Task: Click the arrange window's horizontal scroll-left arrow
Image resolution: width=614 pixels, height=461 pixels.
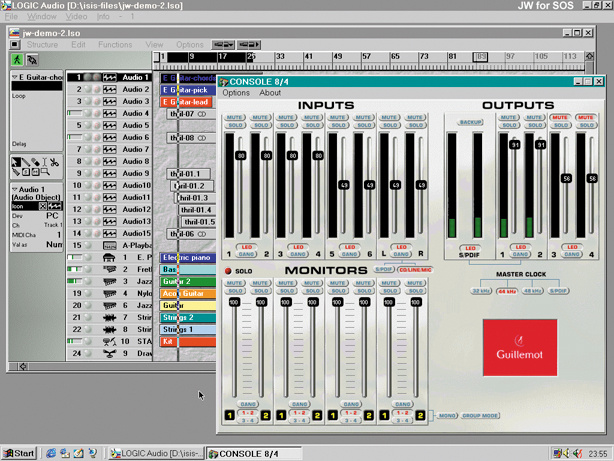Action: coord(23,367)
